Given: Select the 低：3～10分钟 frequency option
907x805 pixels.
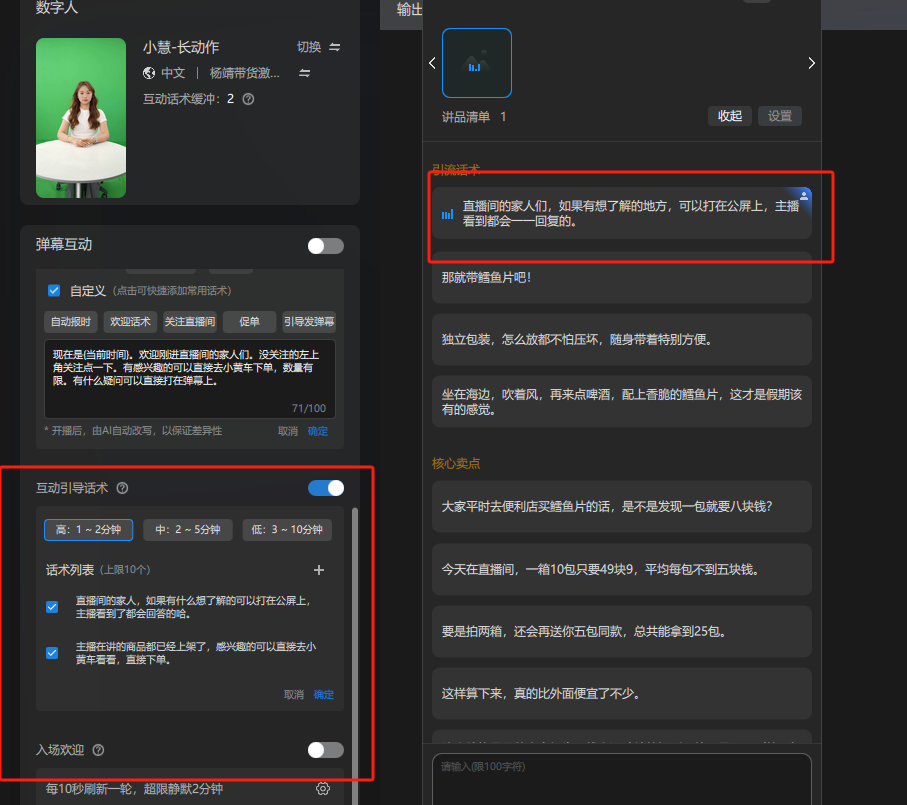Looking at the screenshot, I should (x=287, y=530).
